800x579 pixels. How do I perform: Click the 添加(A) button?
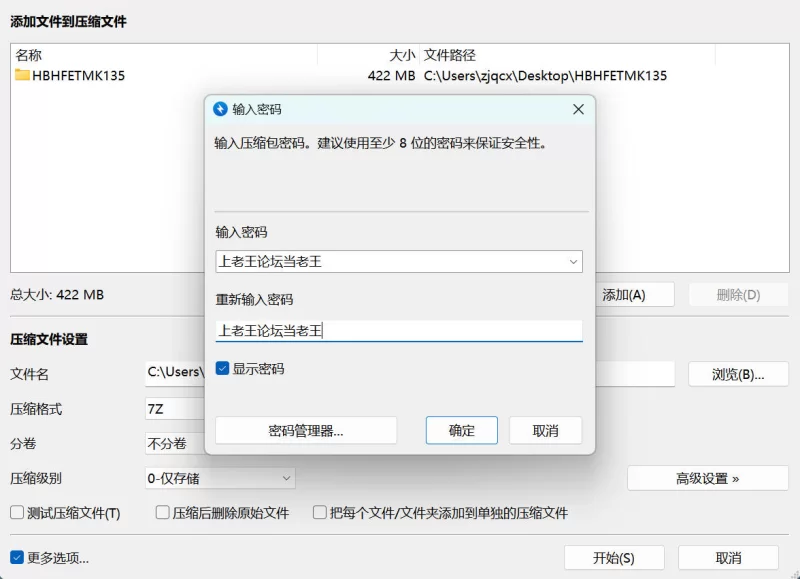[634, 295]
